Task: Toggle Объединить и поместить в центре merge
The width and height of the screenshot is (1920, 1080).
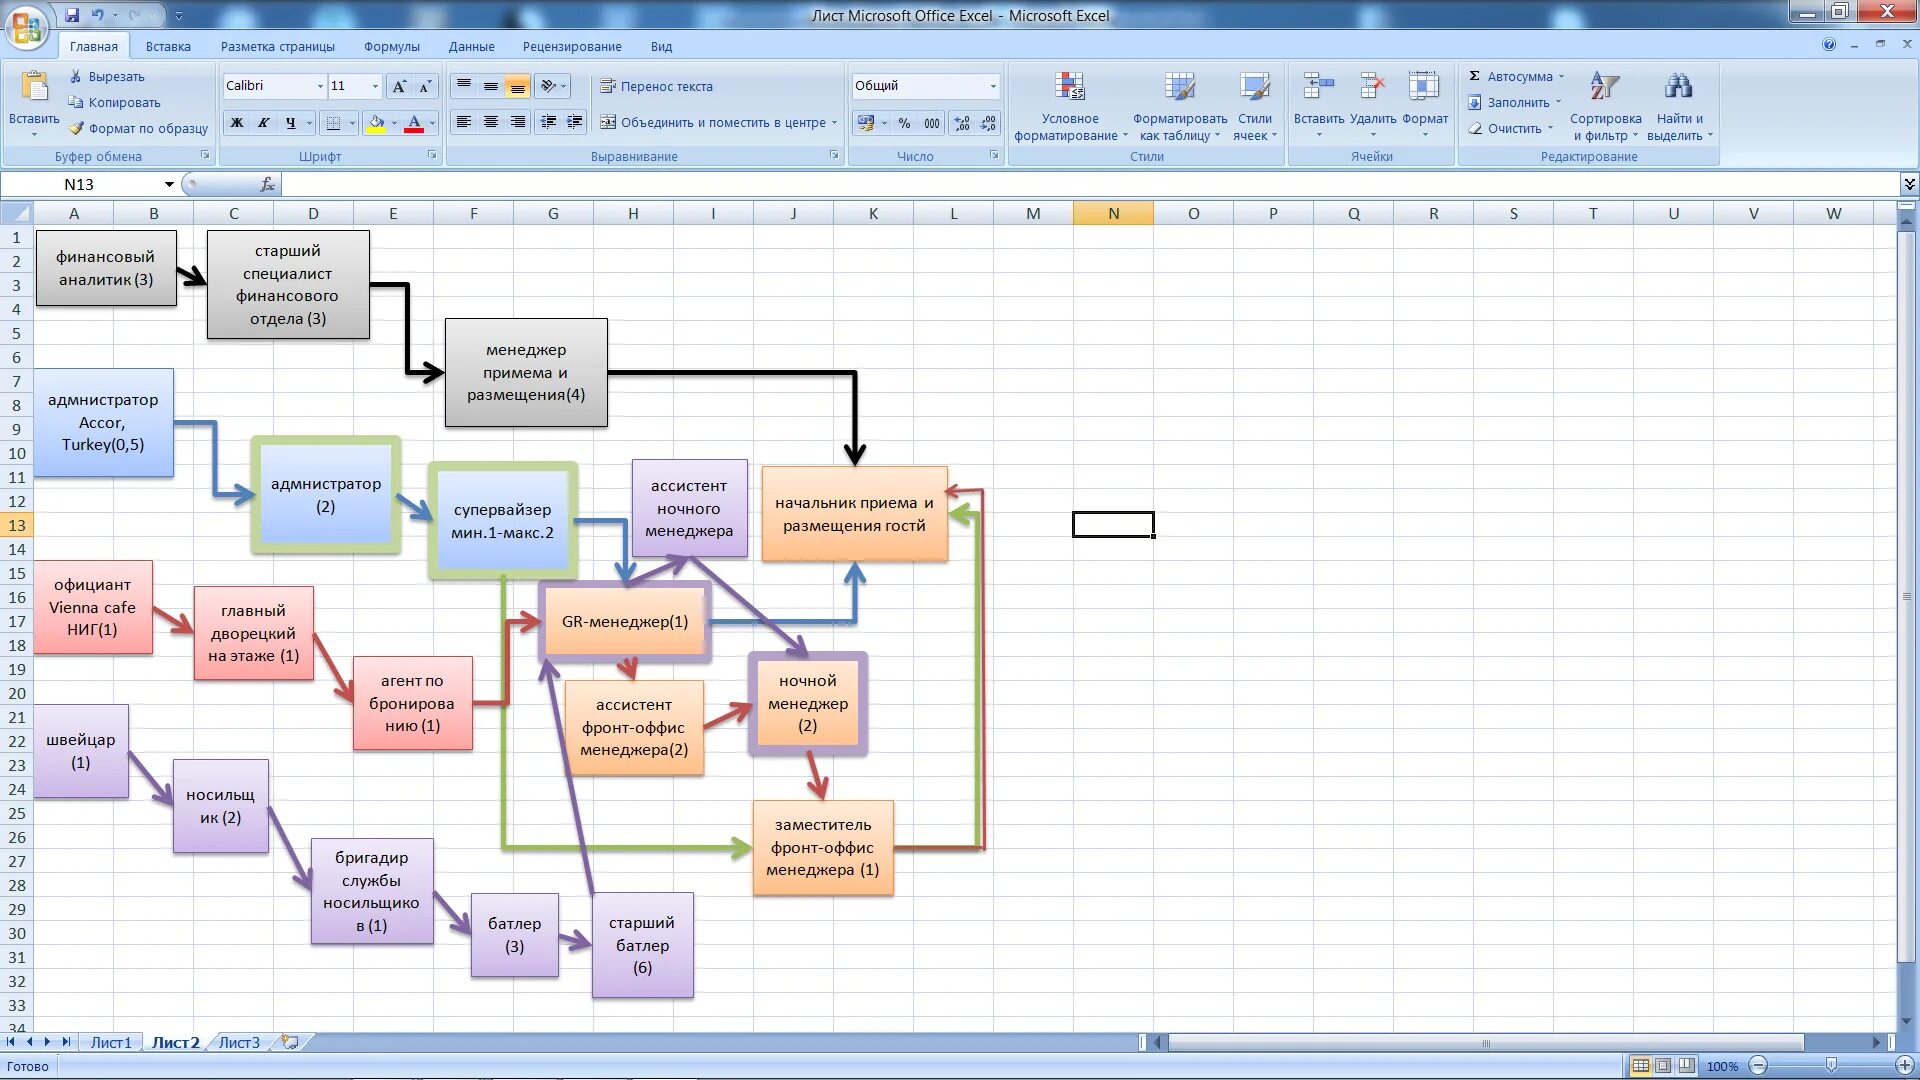Action: click(x=713, y=122)
